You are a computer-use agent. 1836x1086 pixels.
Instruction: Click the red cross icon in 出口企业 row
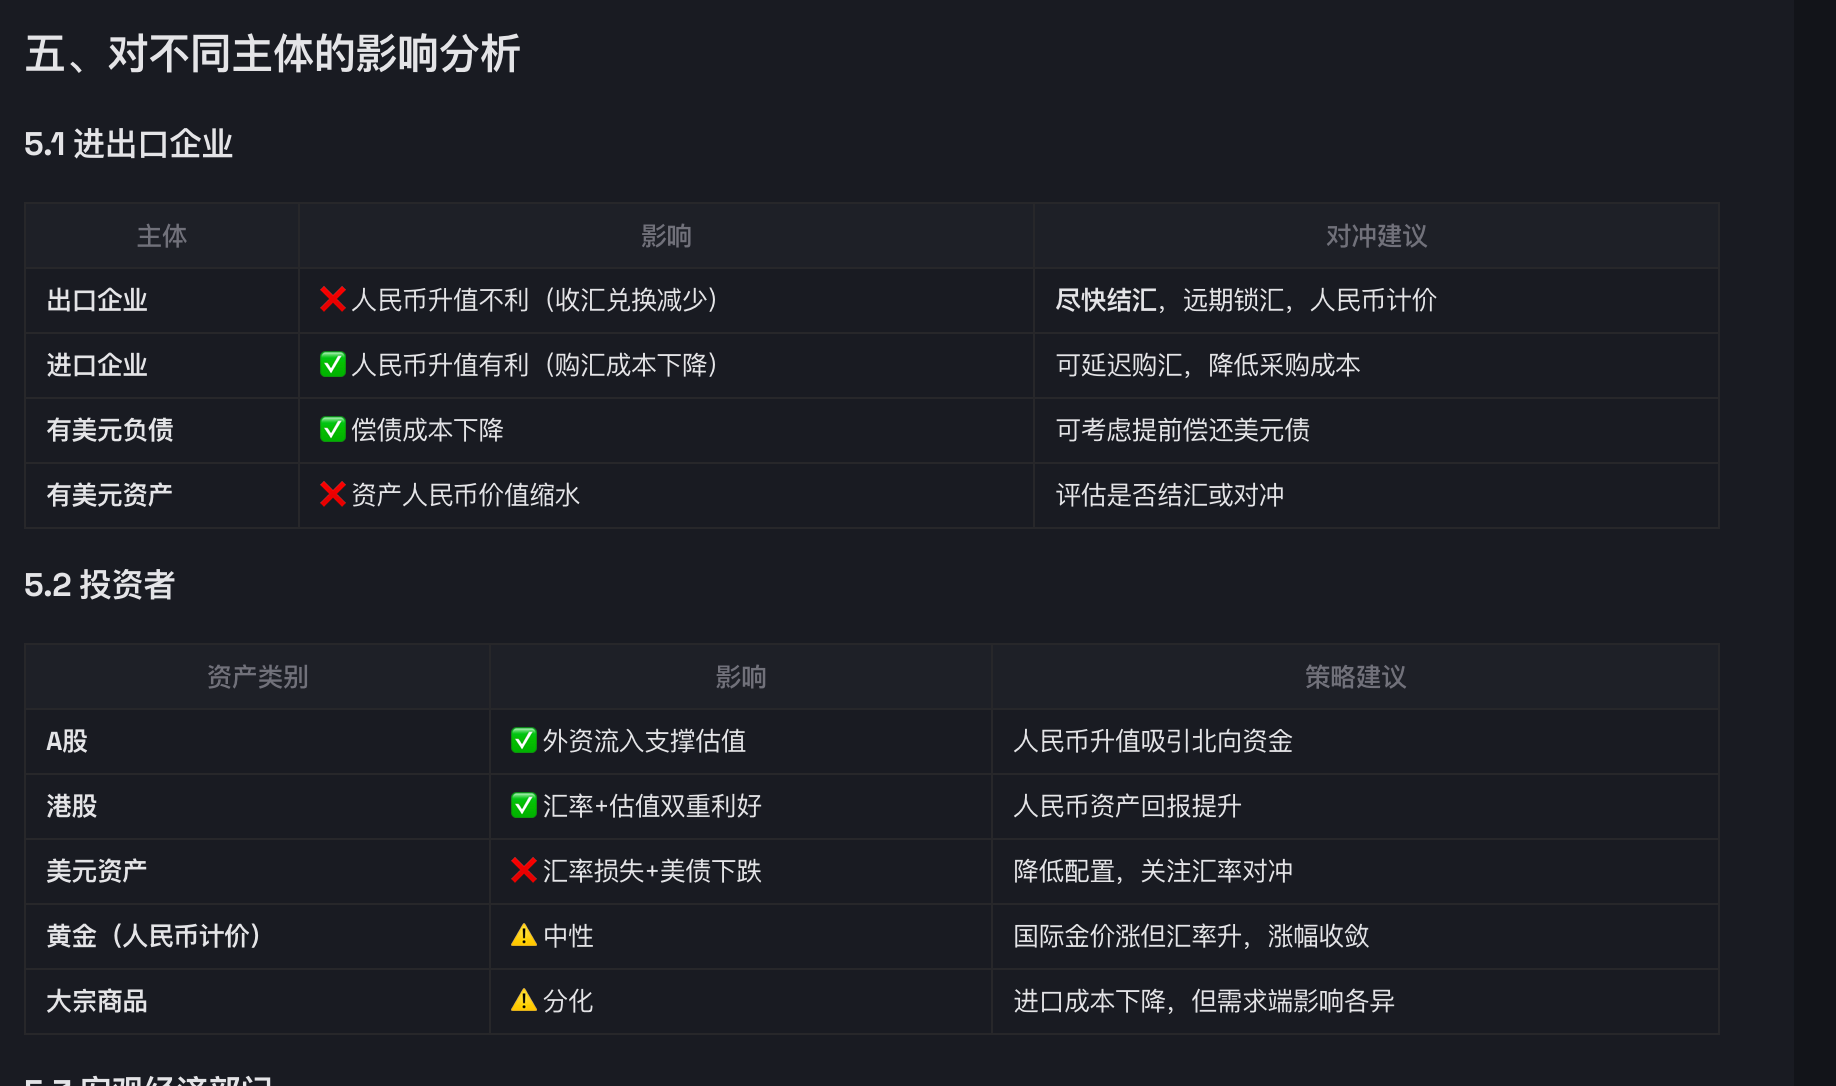(332, 299)
